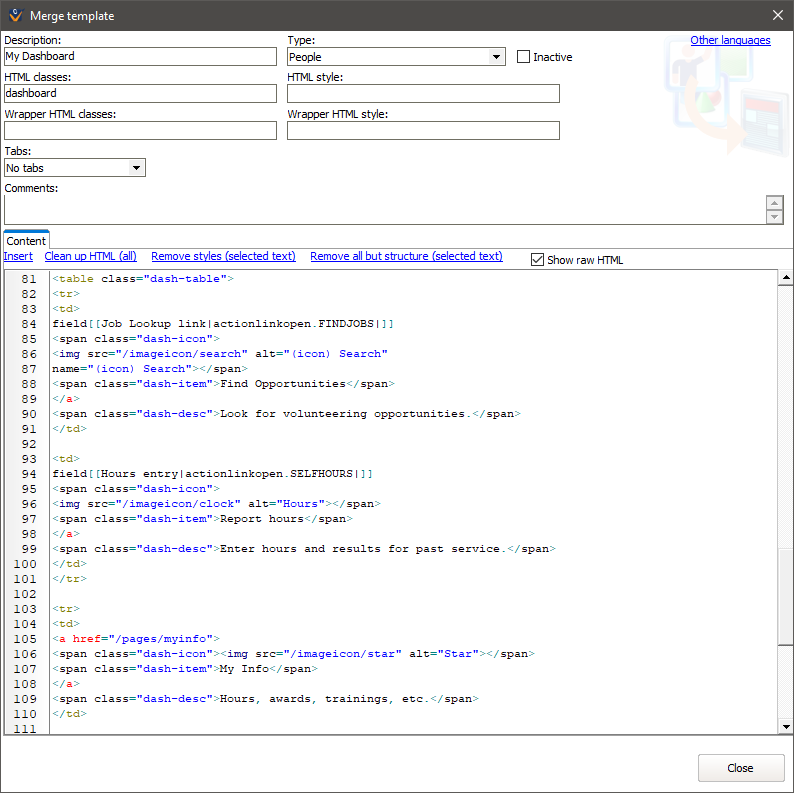Uncheck Show raw HTML option
This screenshot has height=793, width=794.
pos(537,260)
